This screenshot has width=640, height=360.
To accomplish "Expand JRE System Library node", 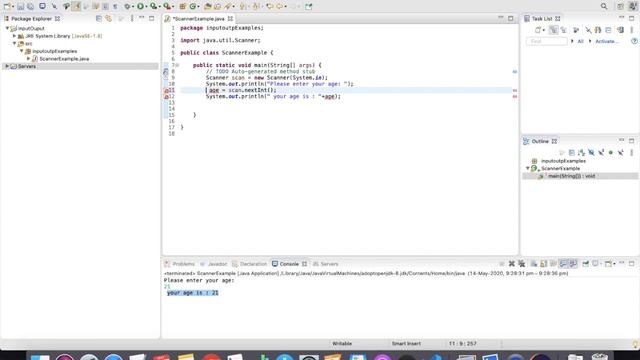I will tap(15, 36).
